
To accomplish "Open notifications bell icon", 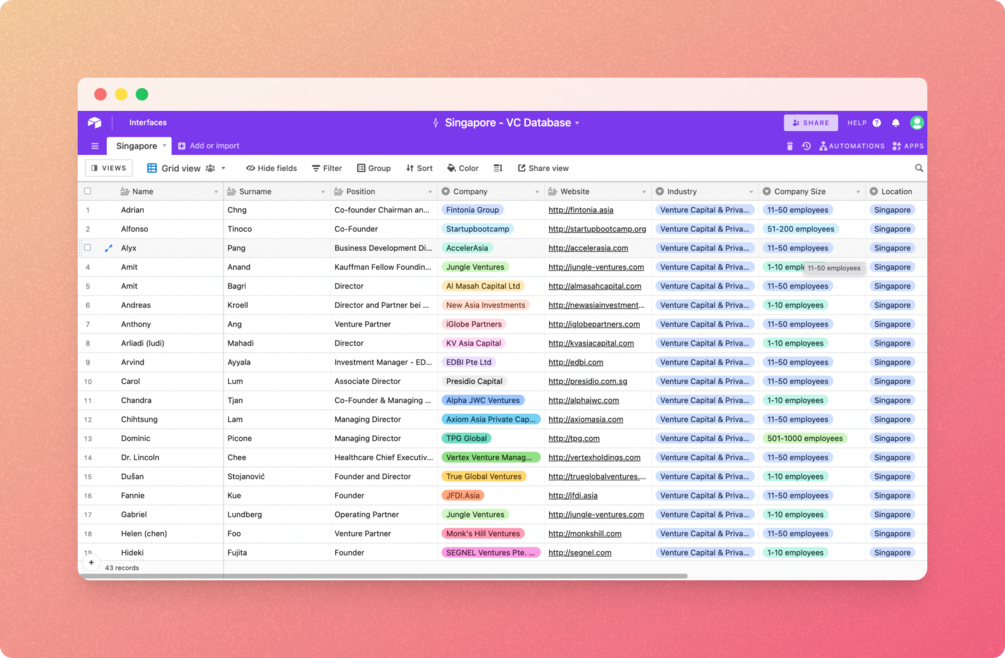I will click(895, 122).
